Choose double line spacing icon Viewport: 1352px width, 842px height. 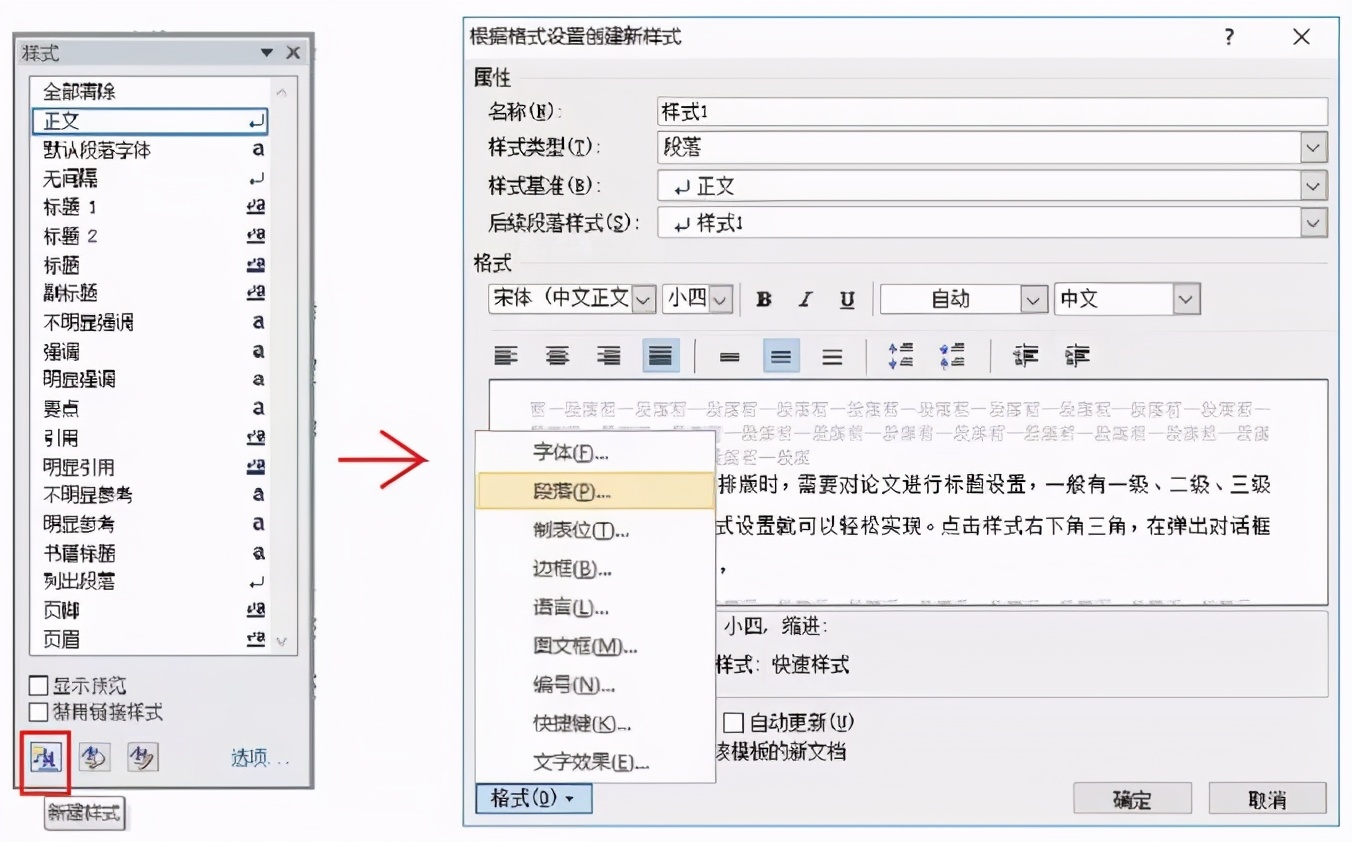click(832, 356)
